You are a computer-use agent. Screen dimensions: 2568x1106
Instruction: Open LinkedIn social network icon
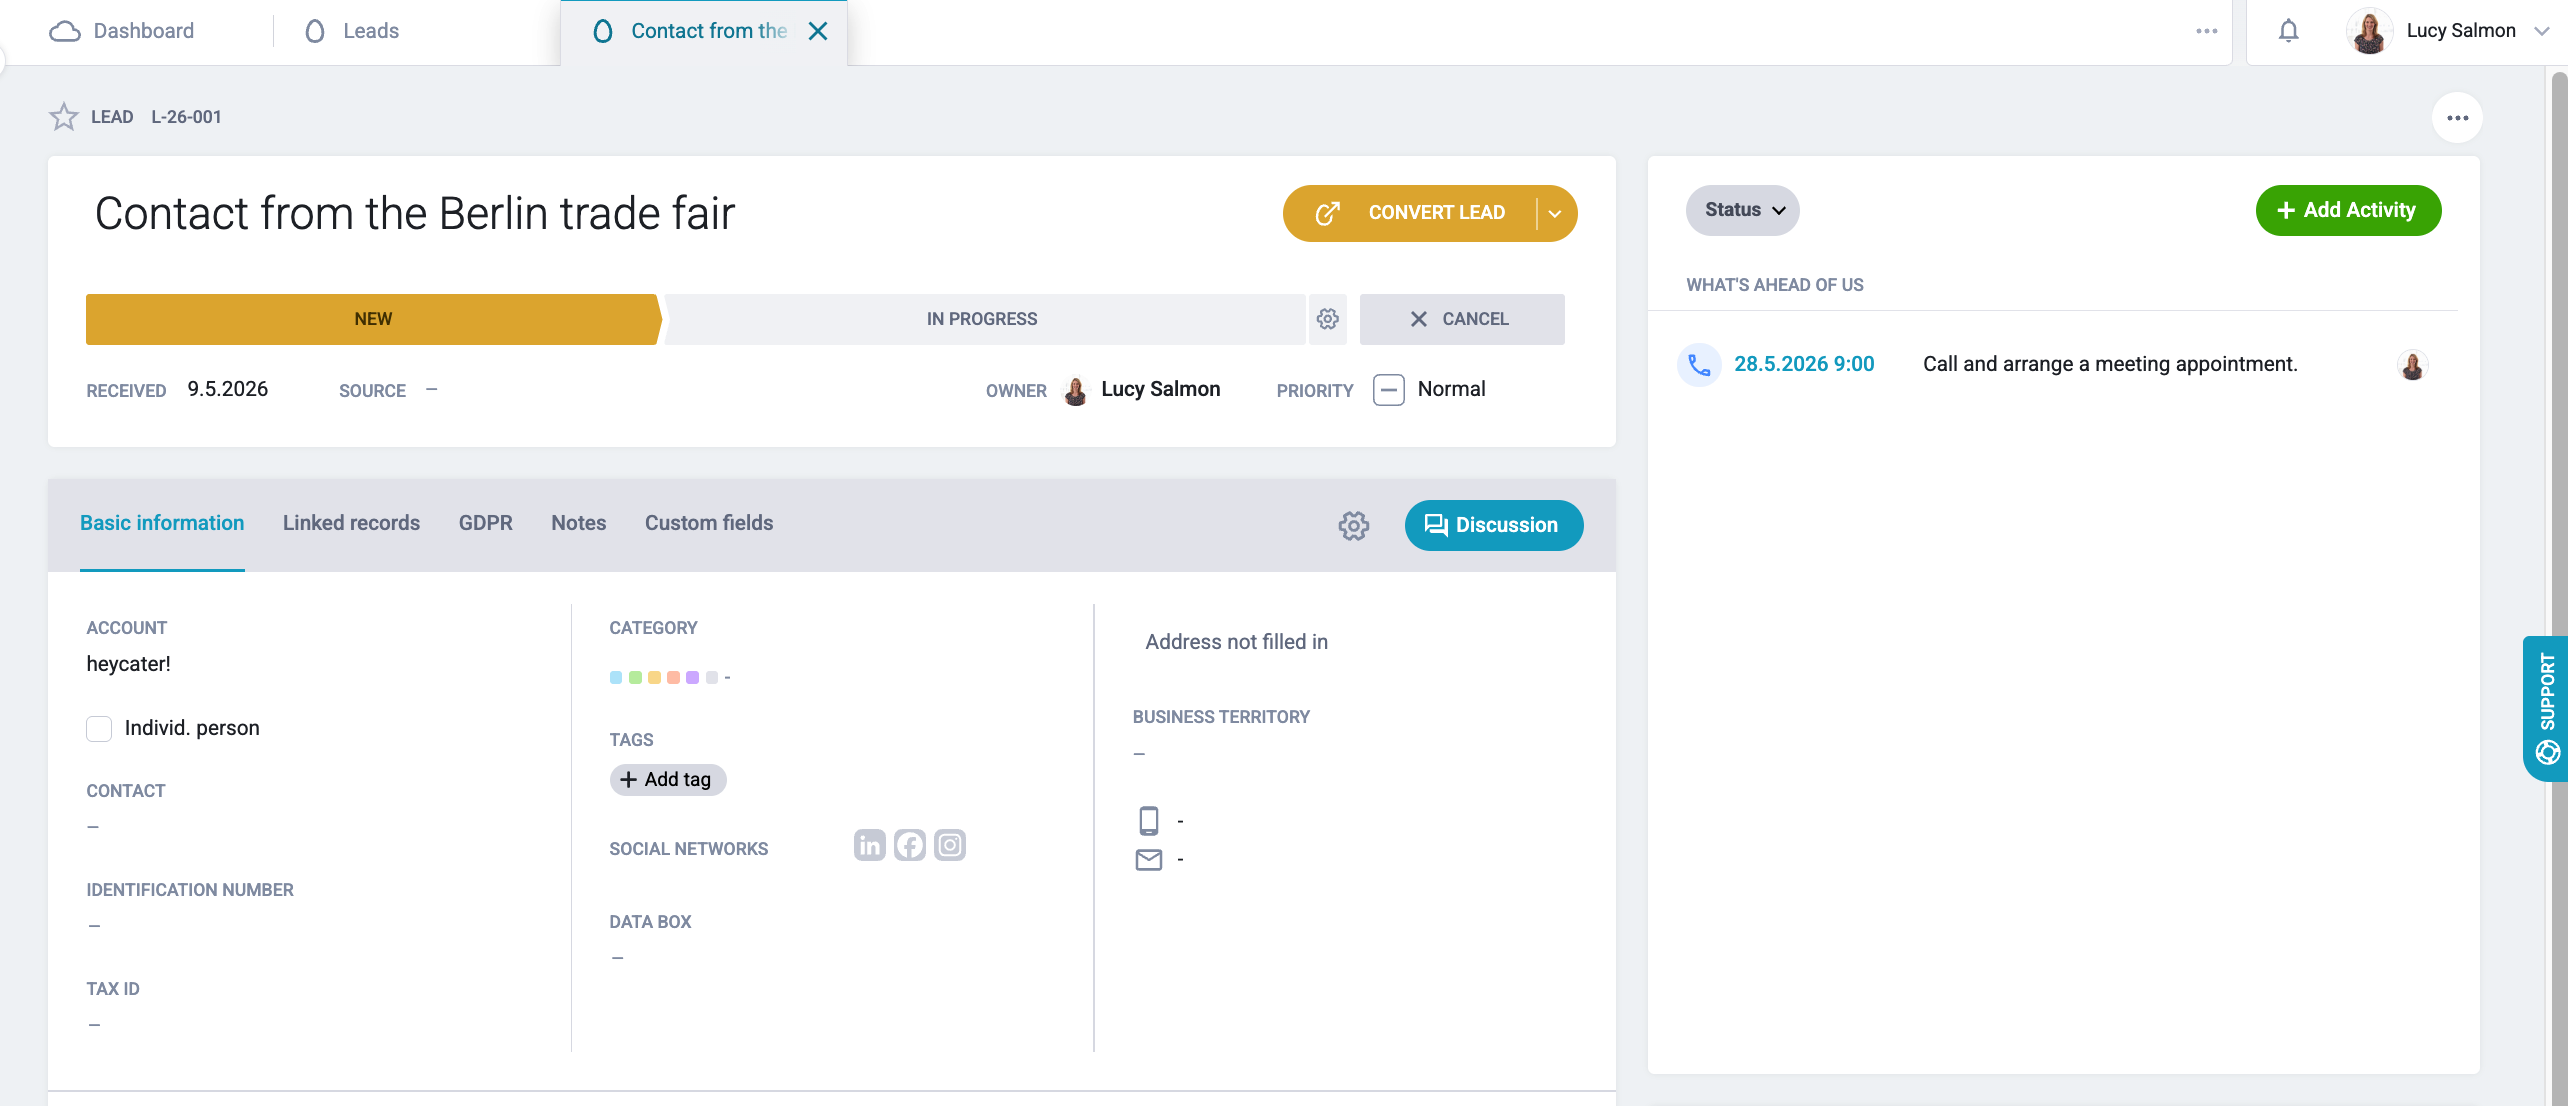coord(869,846)
